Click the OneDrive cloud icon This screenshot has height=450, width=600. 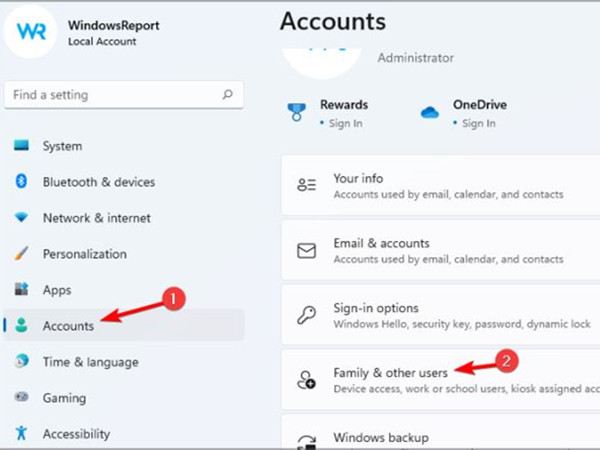[430, 112]
